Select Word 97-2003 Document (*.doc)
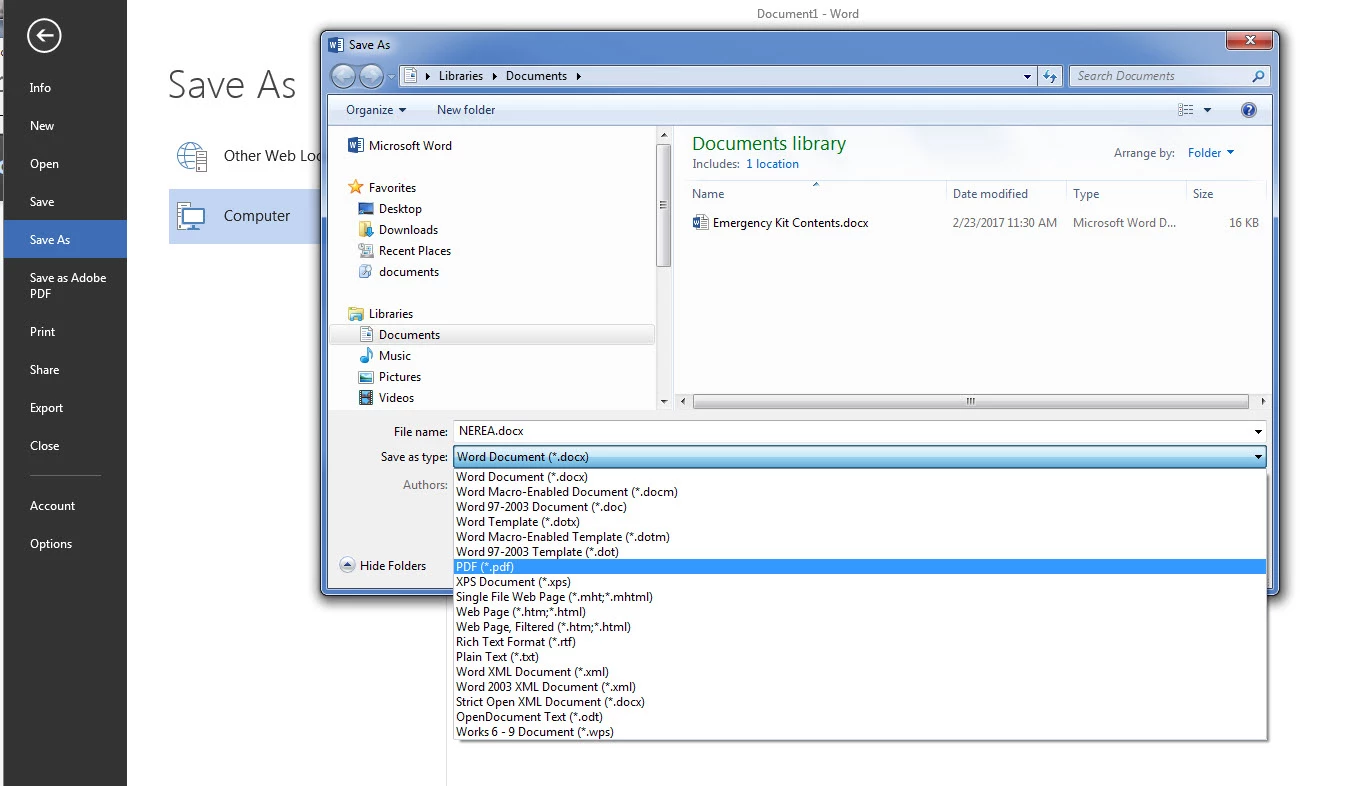 [860, 507]
